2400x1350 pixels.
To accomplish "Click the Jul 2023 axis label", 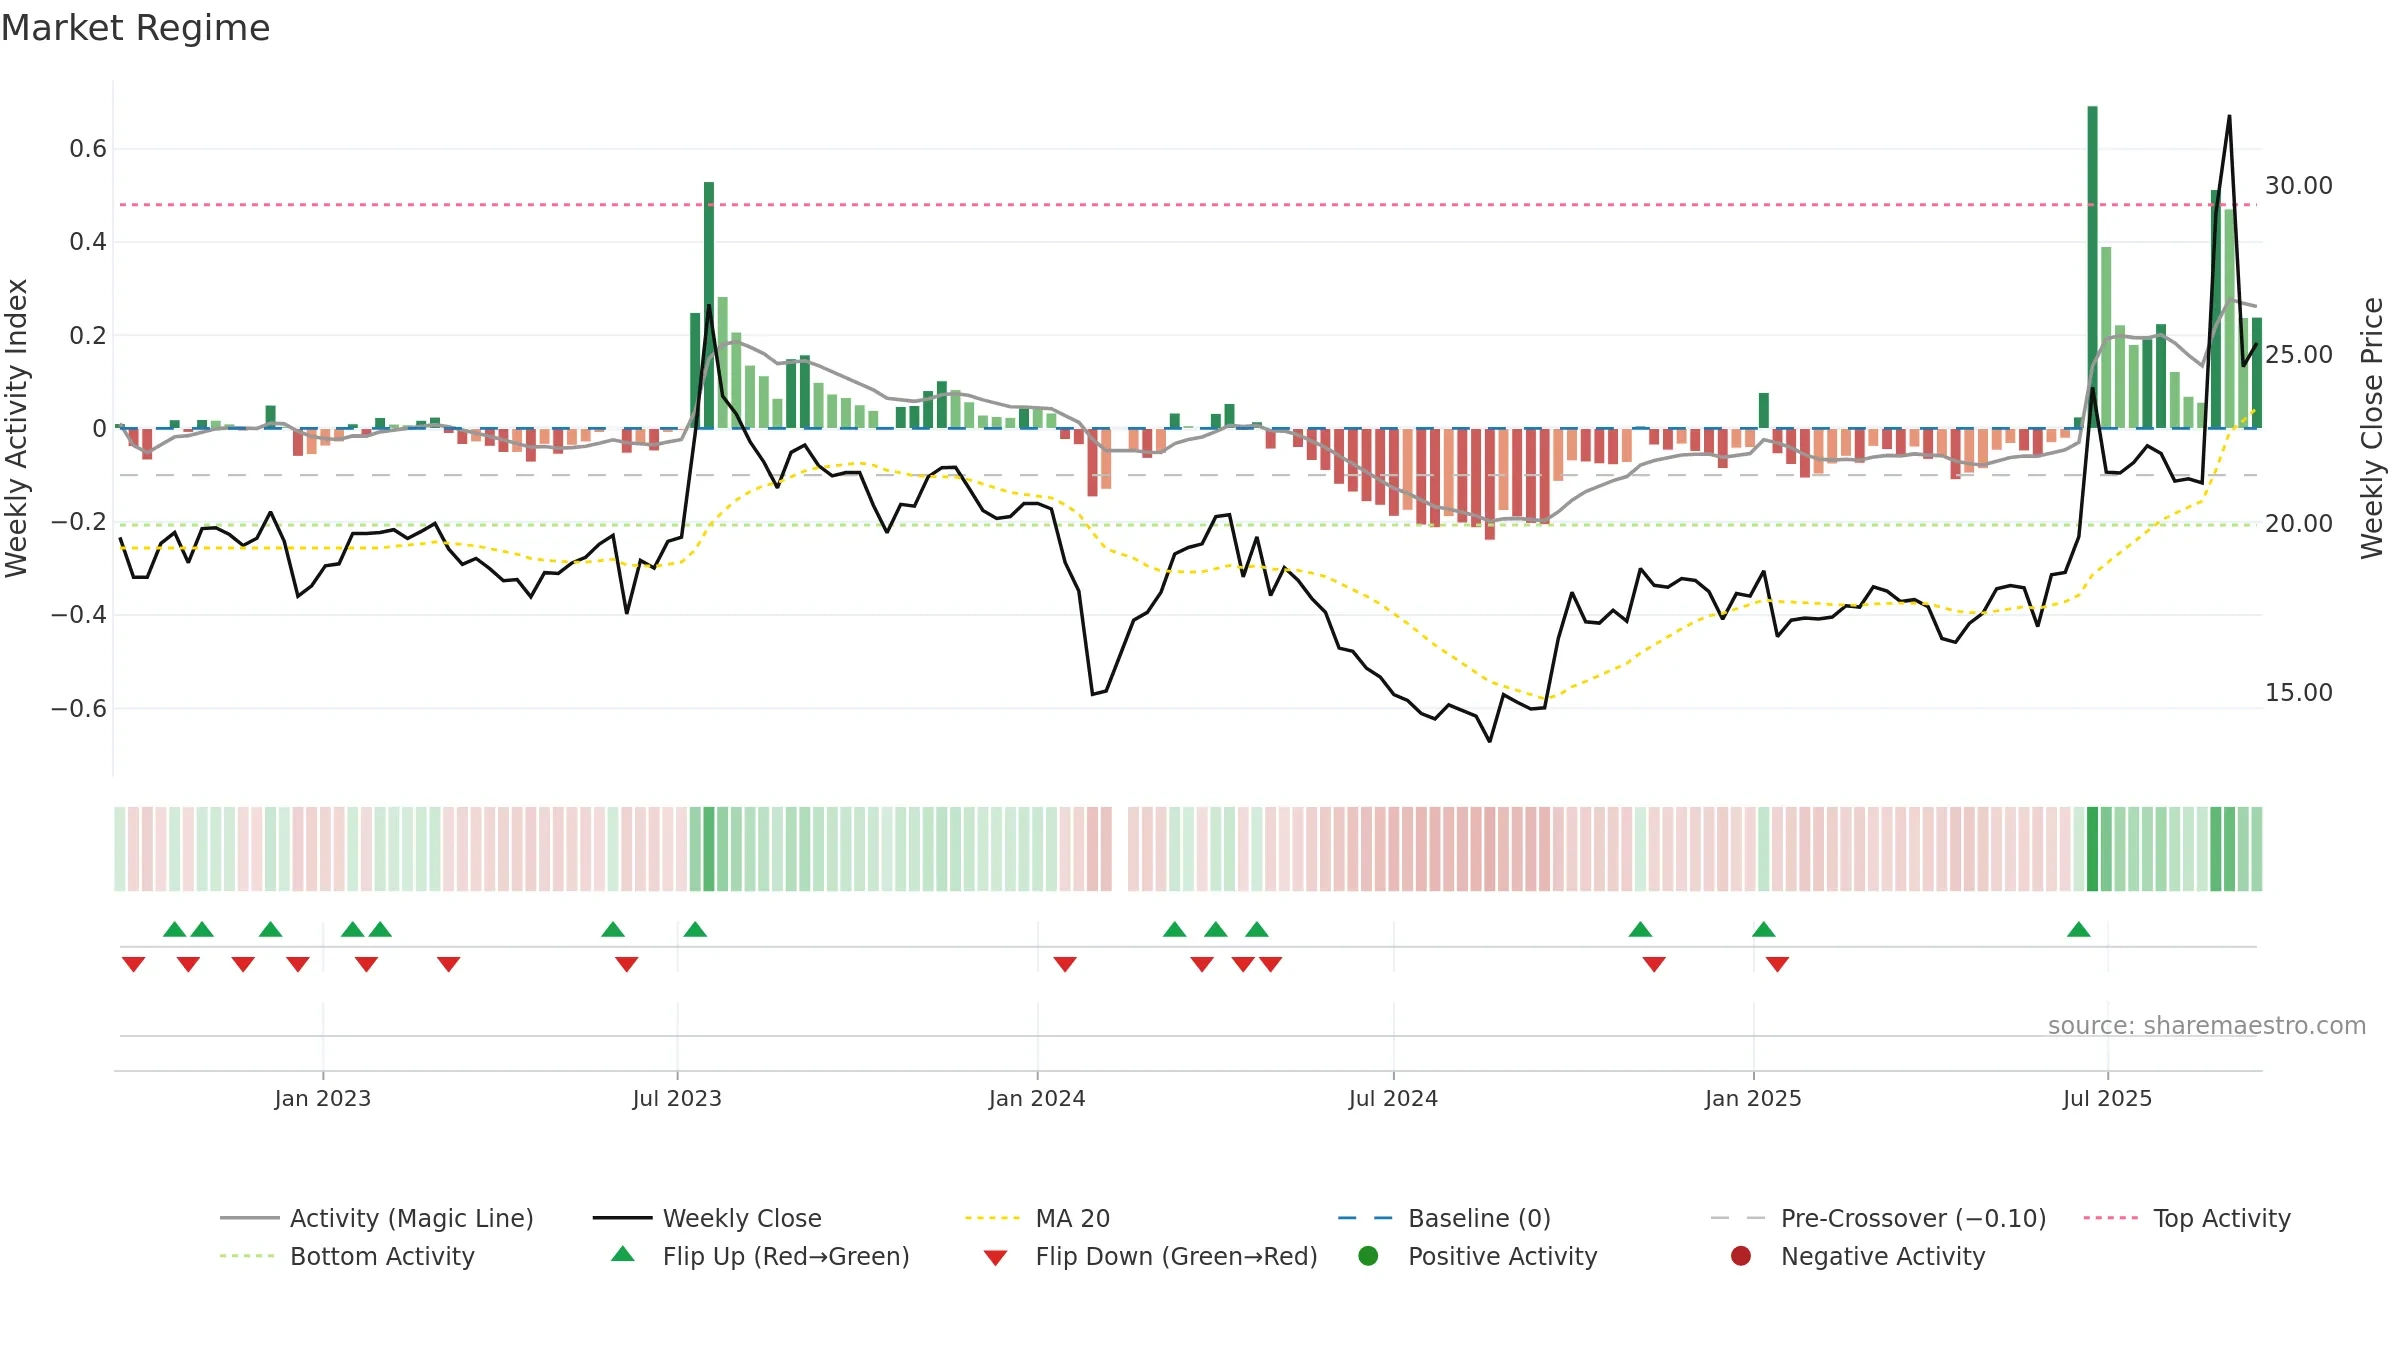I will point(677,1099).
